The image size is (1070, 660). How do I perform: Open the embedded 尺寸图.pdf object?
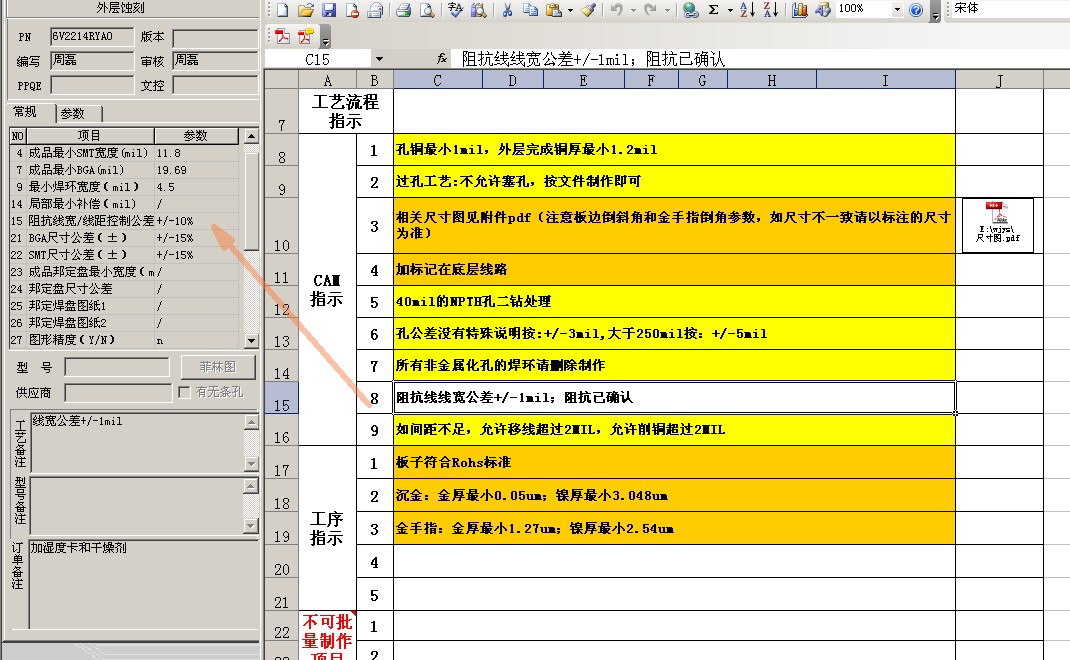[x=998, y=224]
